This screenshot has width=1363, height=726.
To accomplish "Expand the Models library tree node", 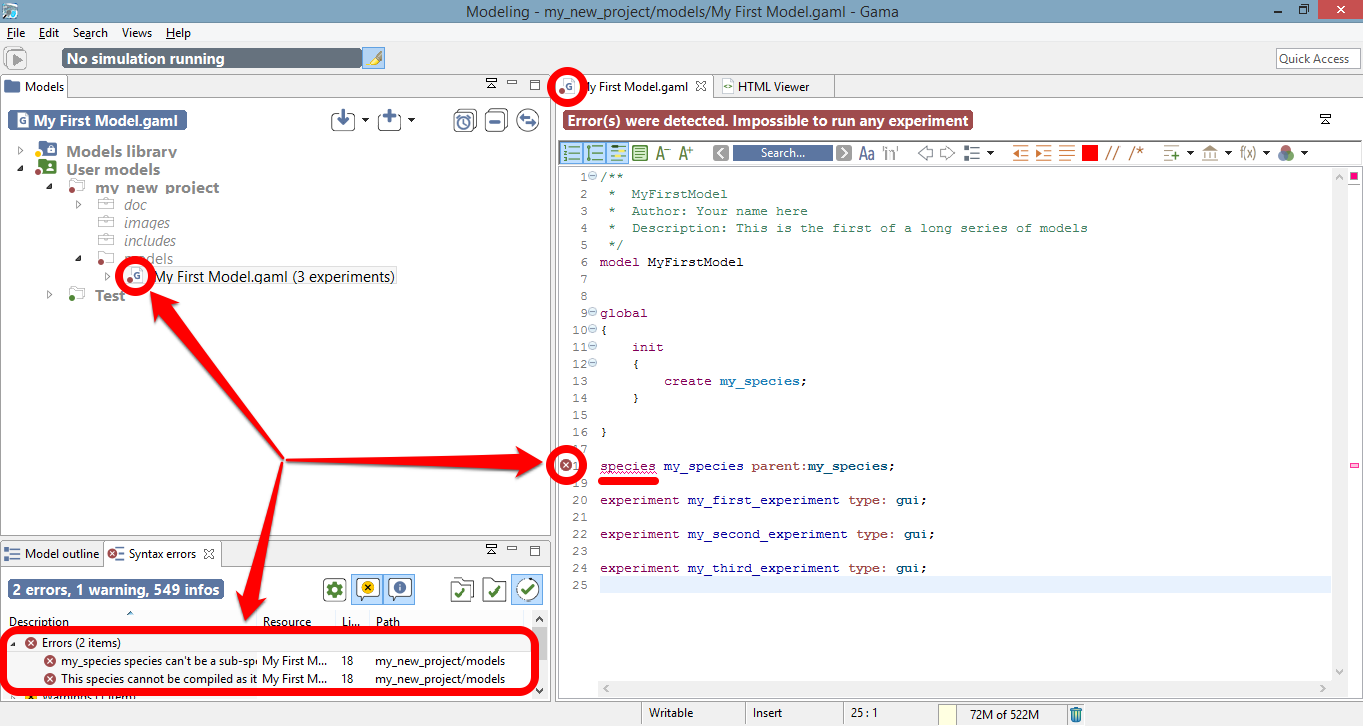I will (x=21, y=151).
